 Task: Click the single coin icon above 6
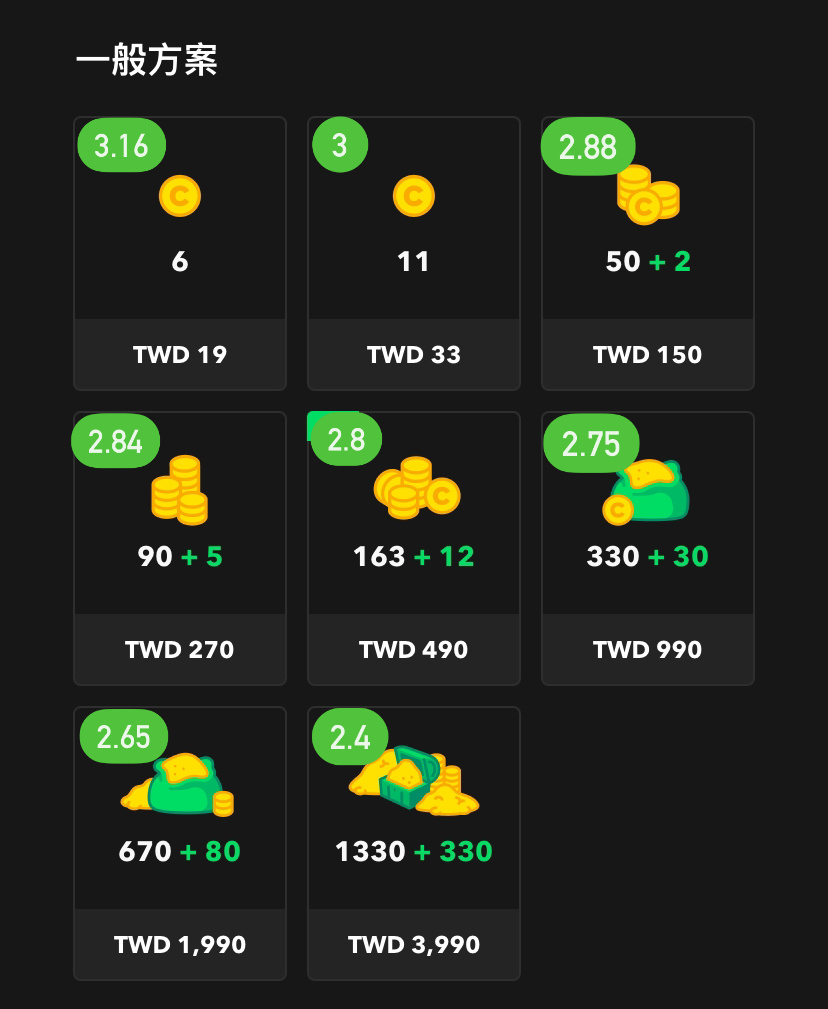coord(179,196)
